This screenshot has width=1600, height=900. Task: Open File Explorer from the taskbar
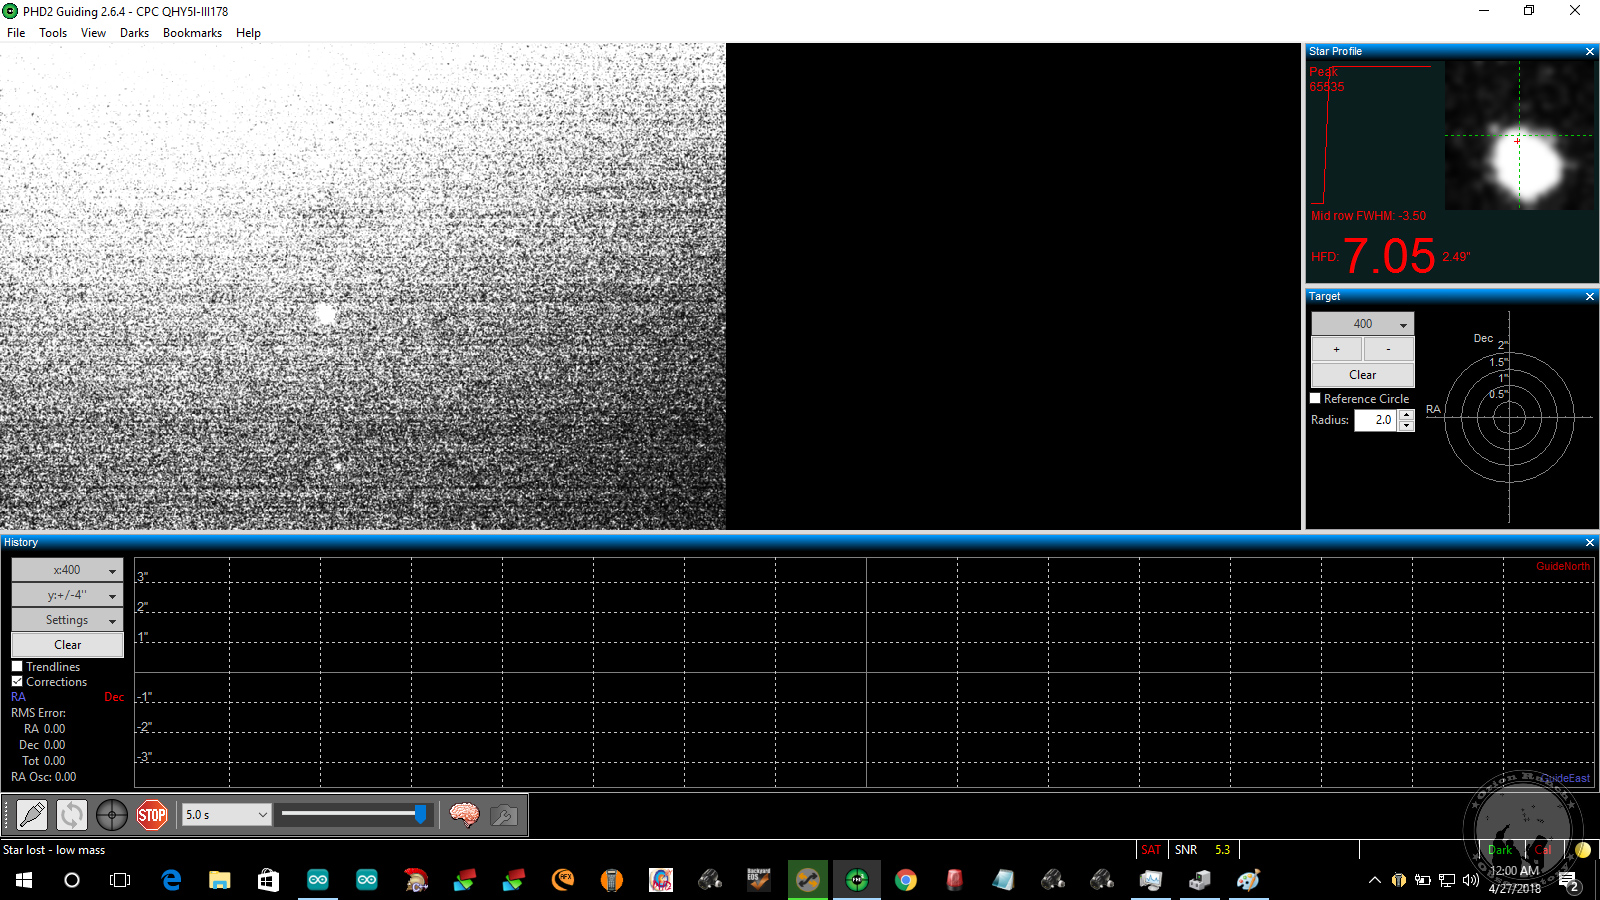pos(220,880)
